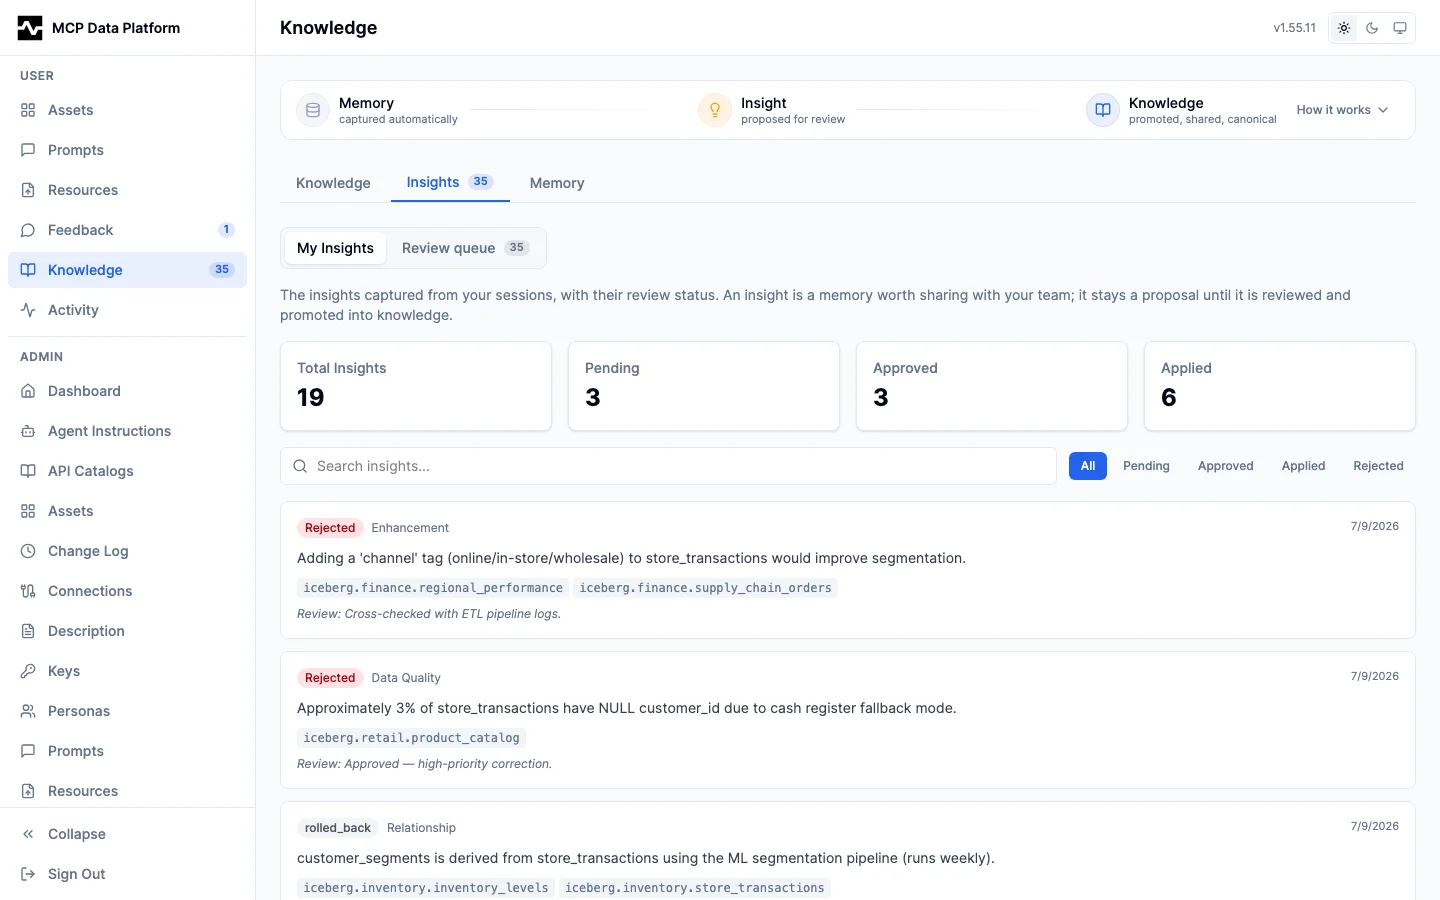Select the Review queue segment

[465, 248]
